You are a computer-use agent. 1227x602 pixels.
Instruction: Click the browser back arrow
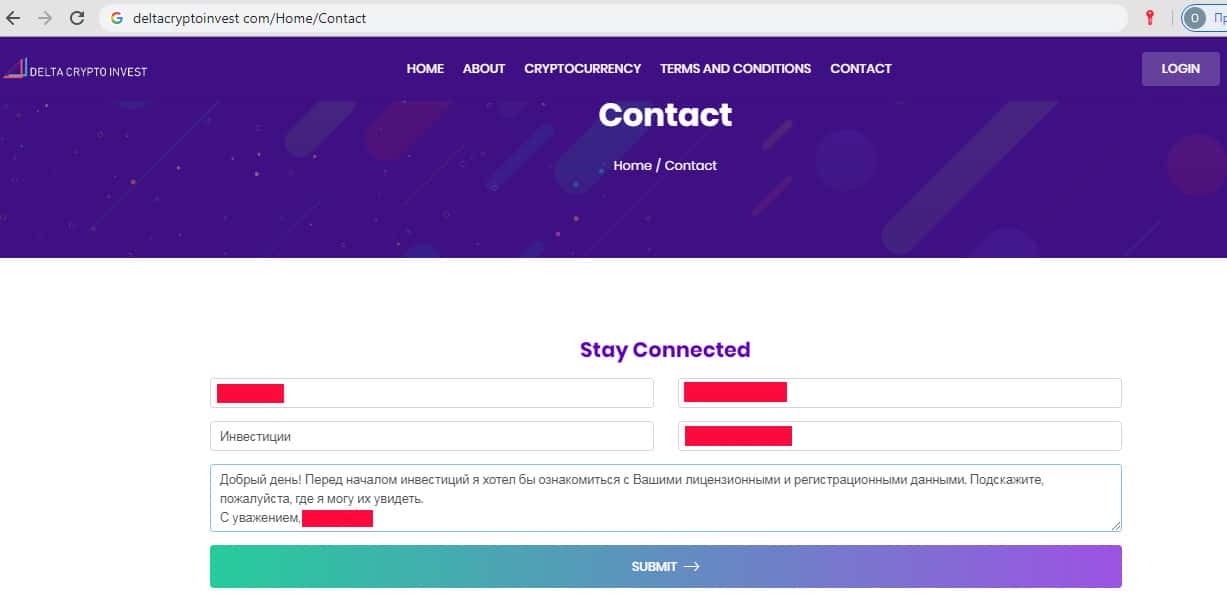13,18
